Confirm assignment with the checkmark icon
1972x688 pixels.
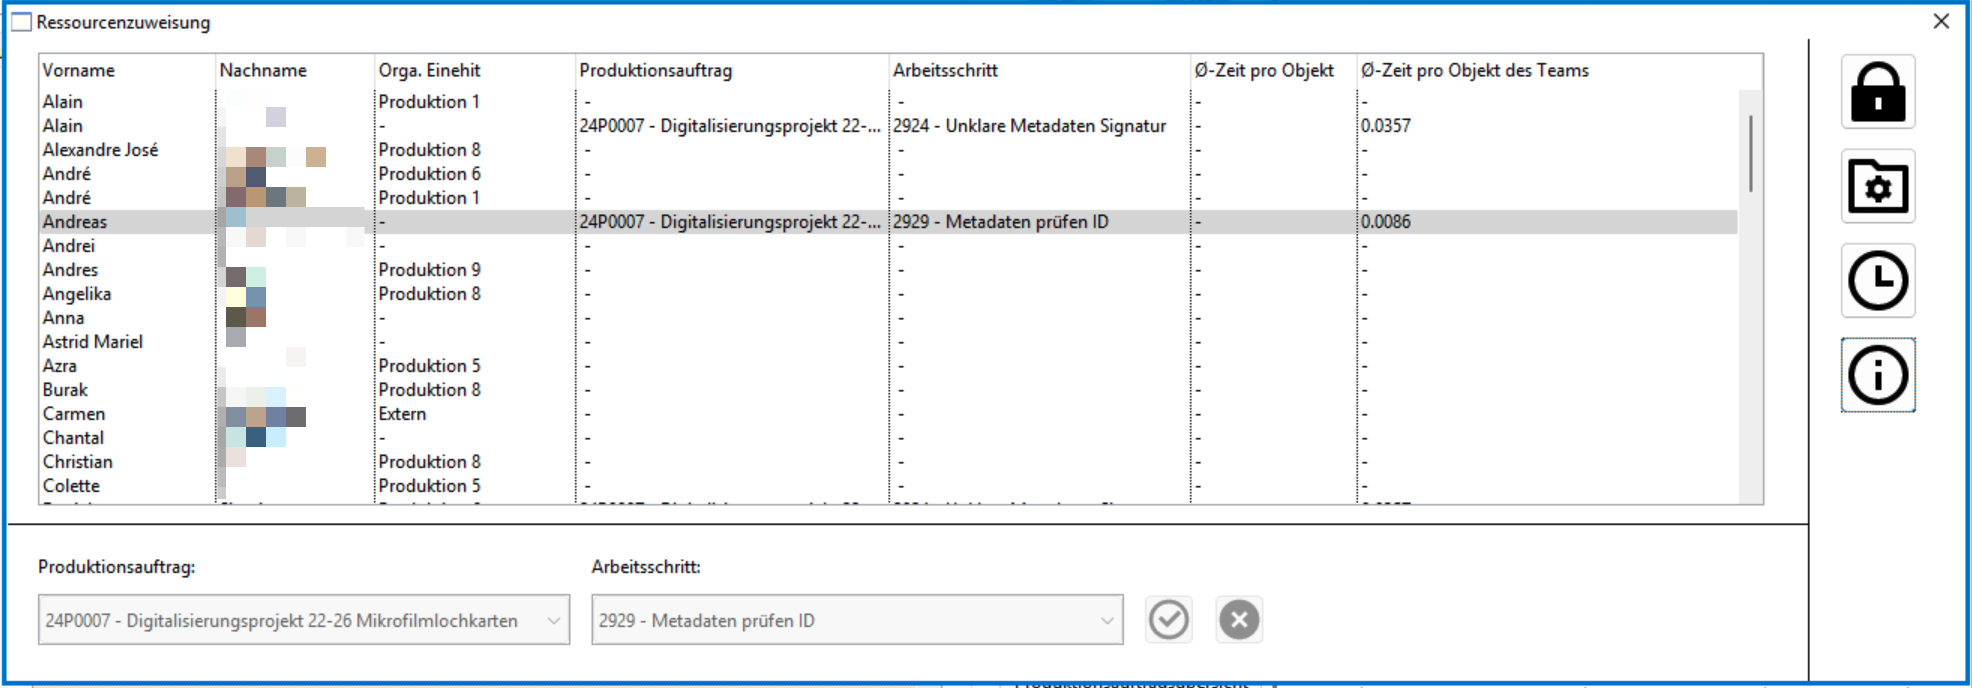[x=1168, y=620]
